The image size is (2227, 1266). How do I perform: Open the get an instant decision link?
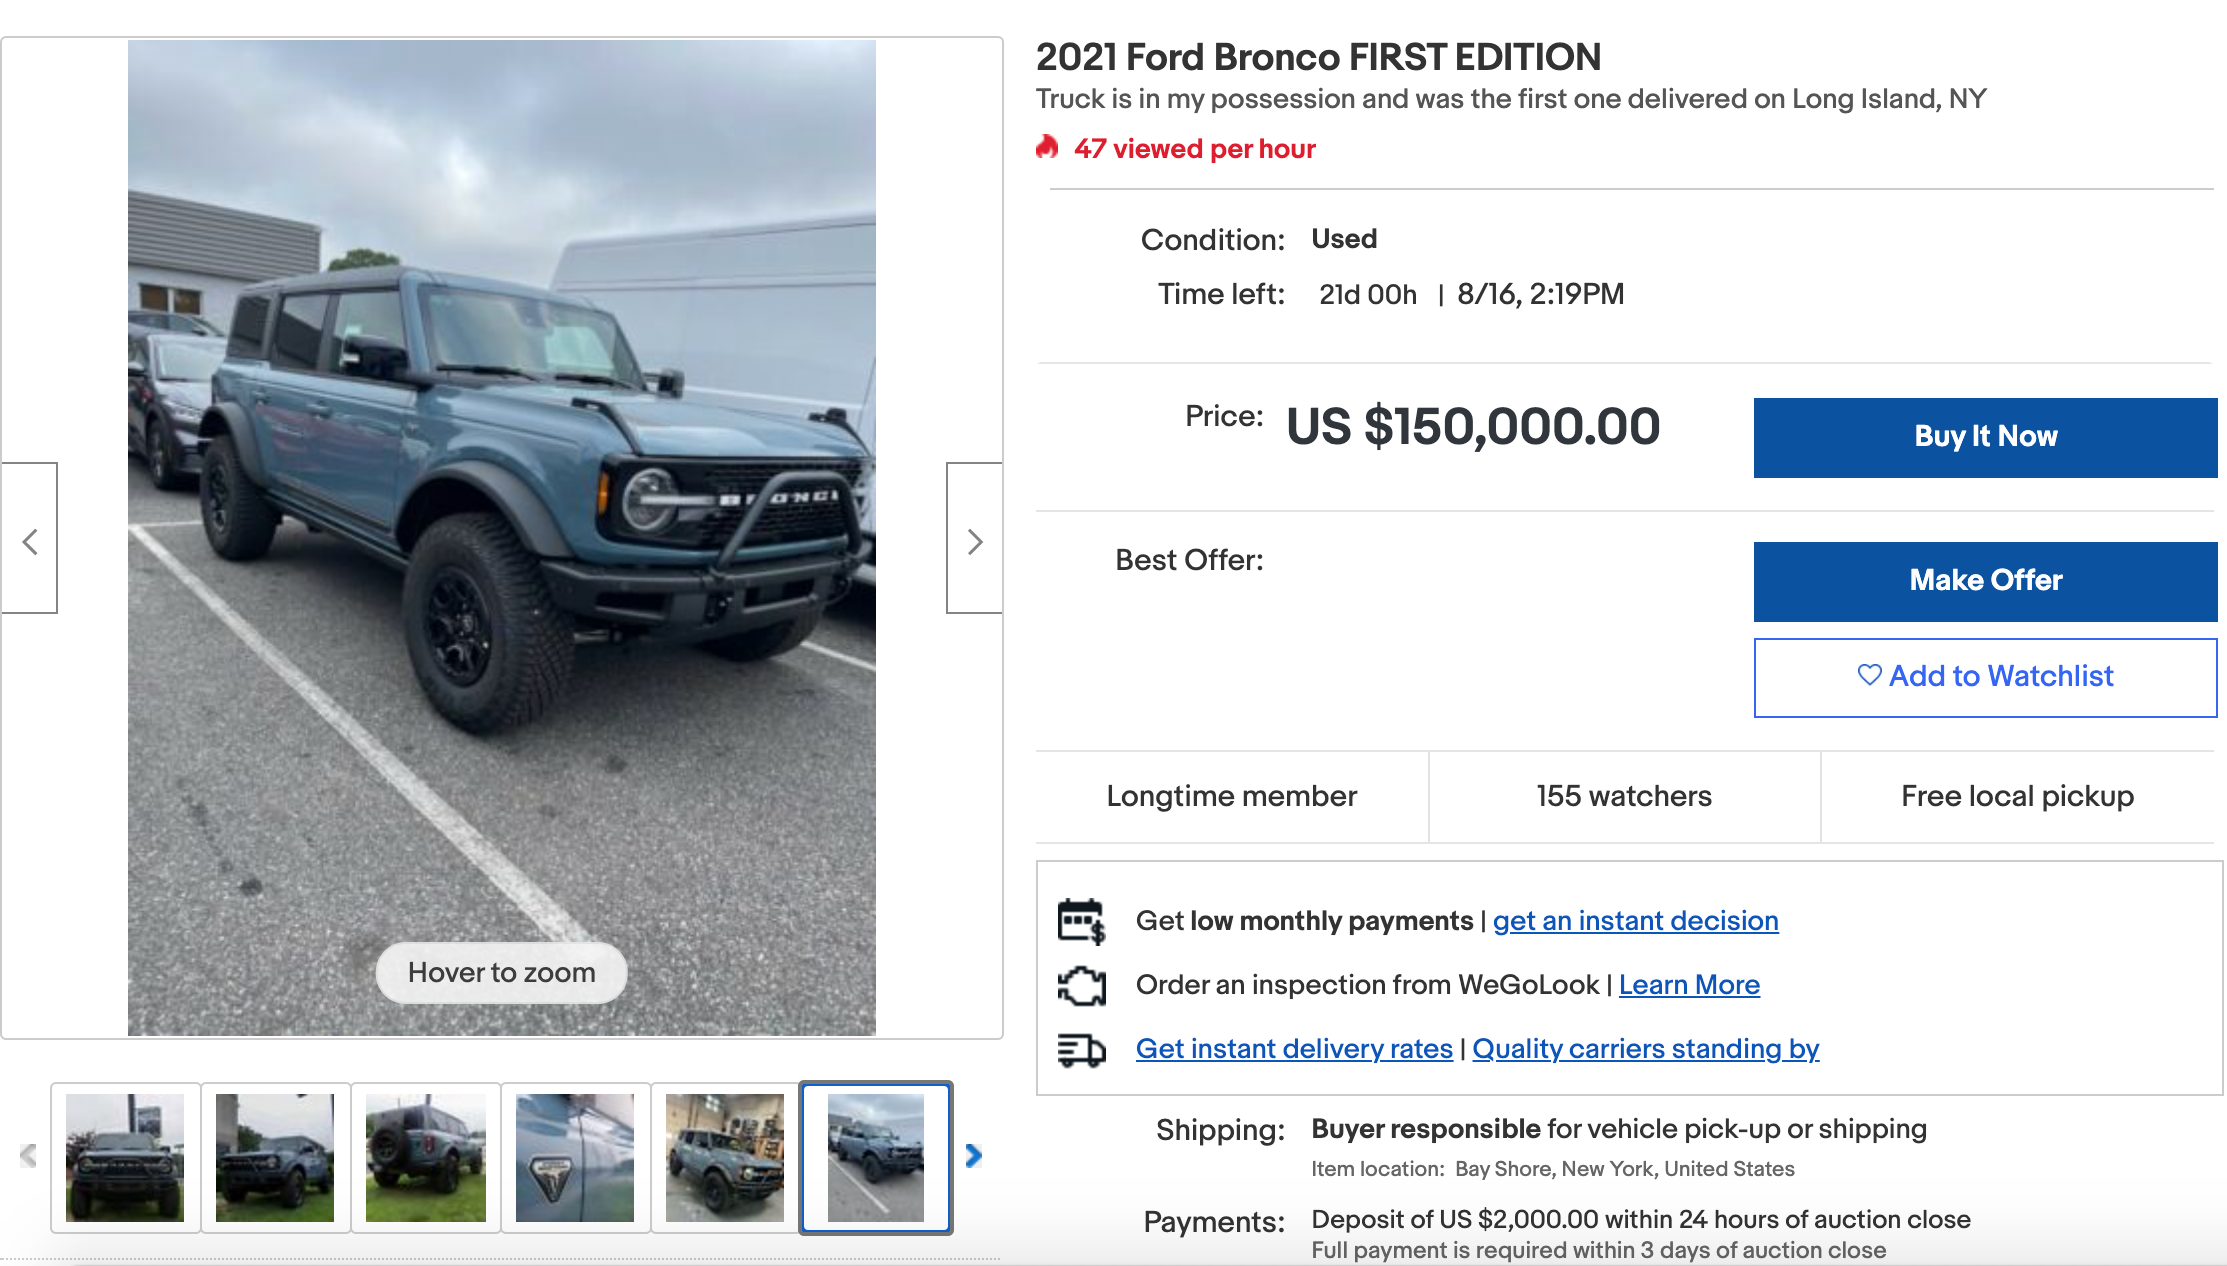[x=1635, y=921]
